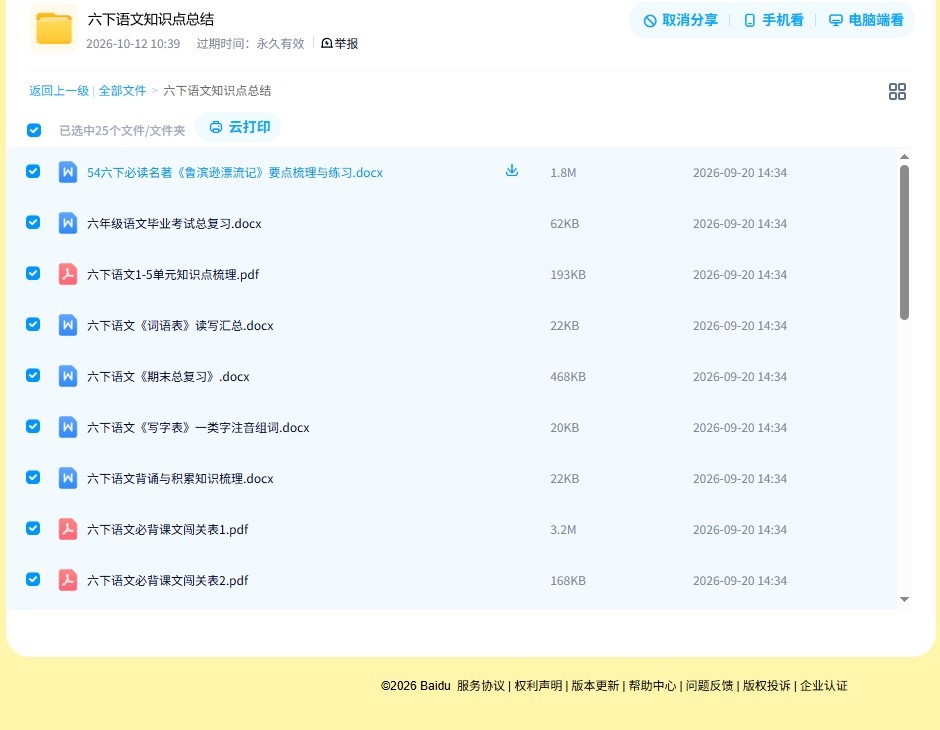Go back via 返回上一级 link
Image resolution: width=940 pixels, height=730 pixels.
coord(59,91)
